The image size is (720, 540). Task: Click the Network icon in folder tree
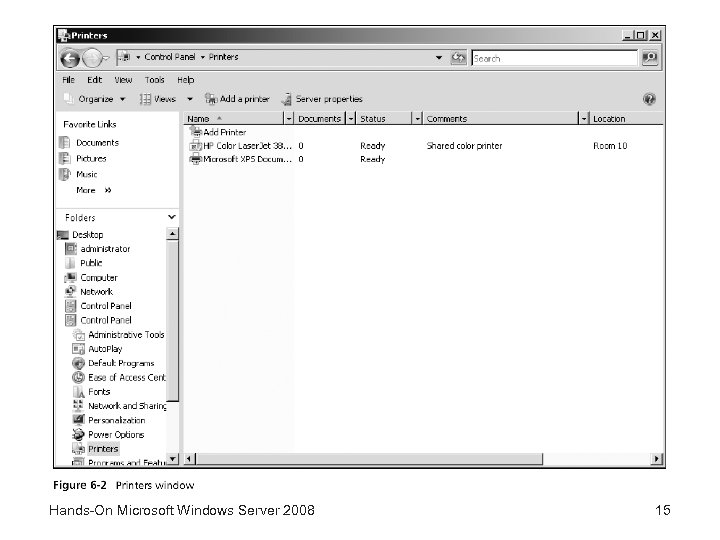[70, 291]
